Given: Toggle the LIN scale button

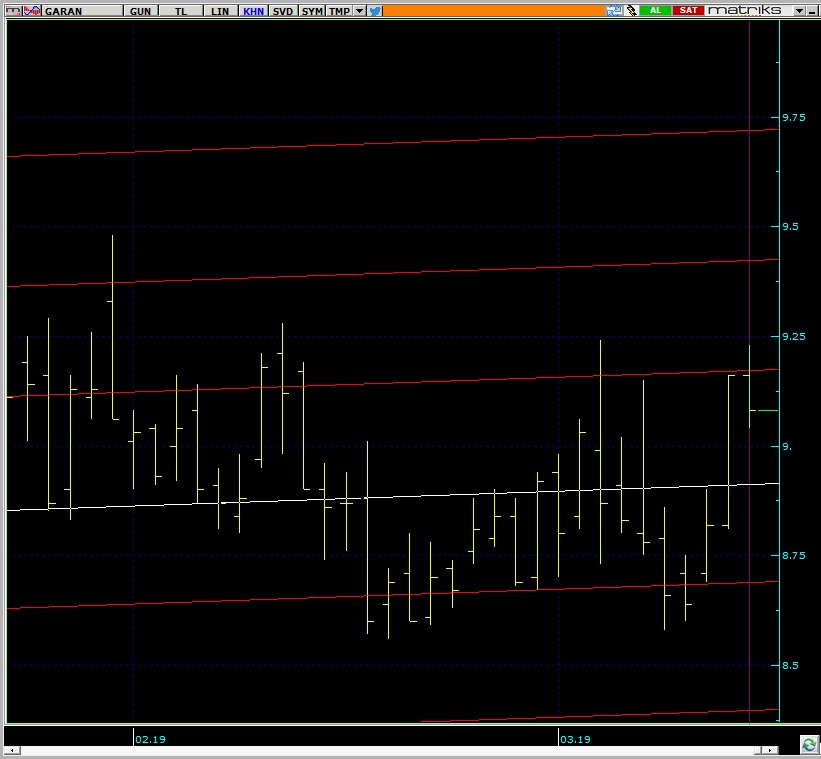Looking at the screenshot, I should (220, 11).
